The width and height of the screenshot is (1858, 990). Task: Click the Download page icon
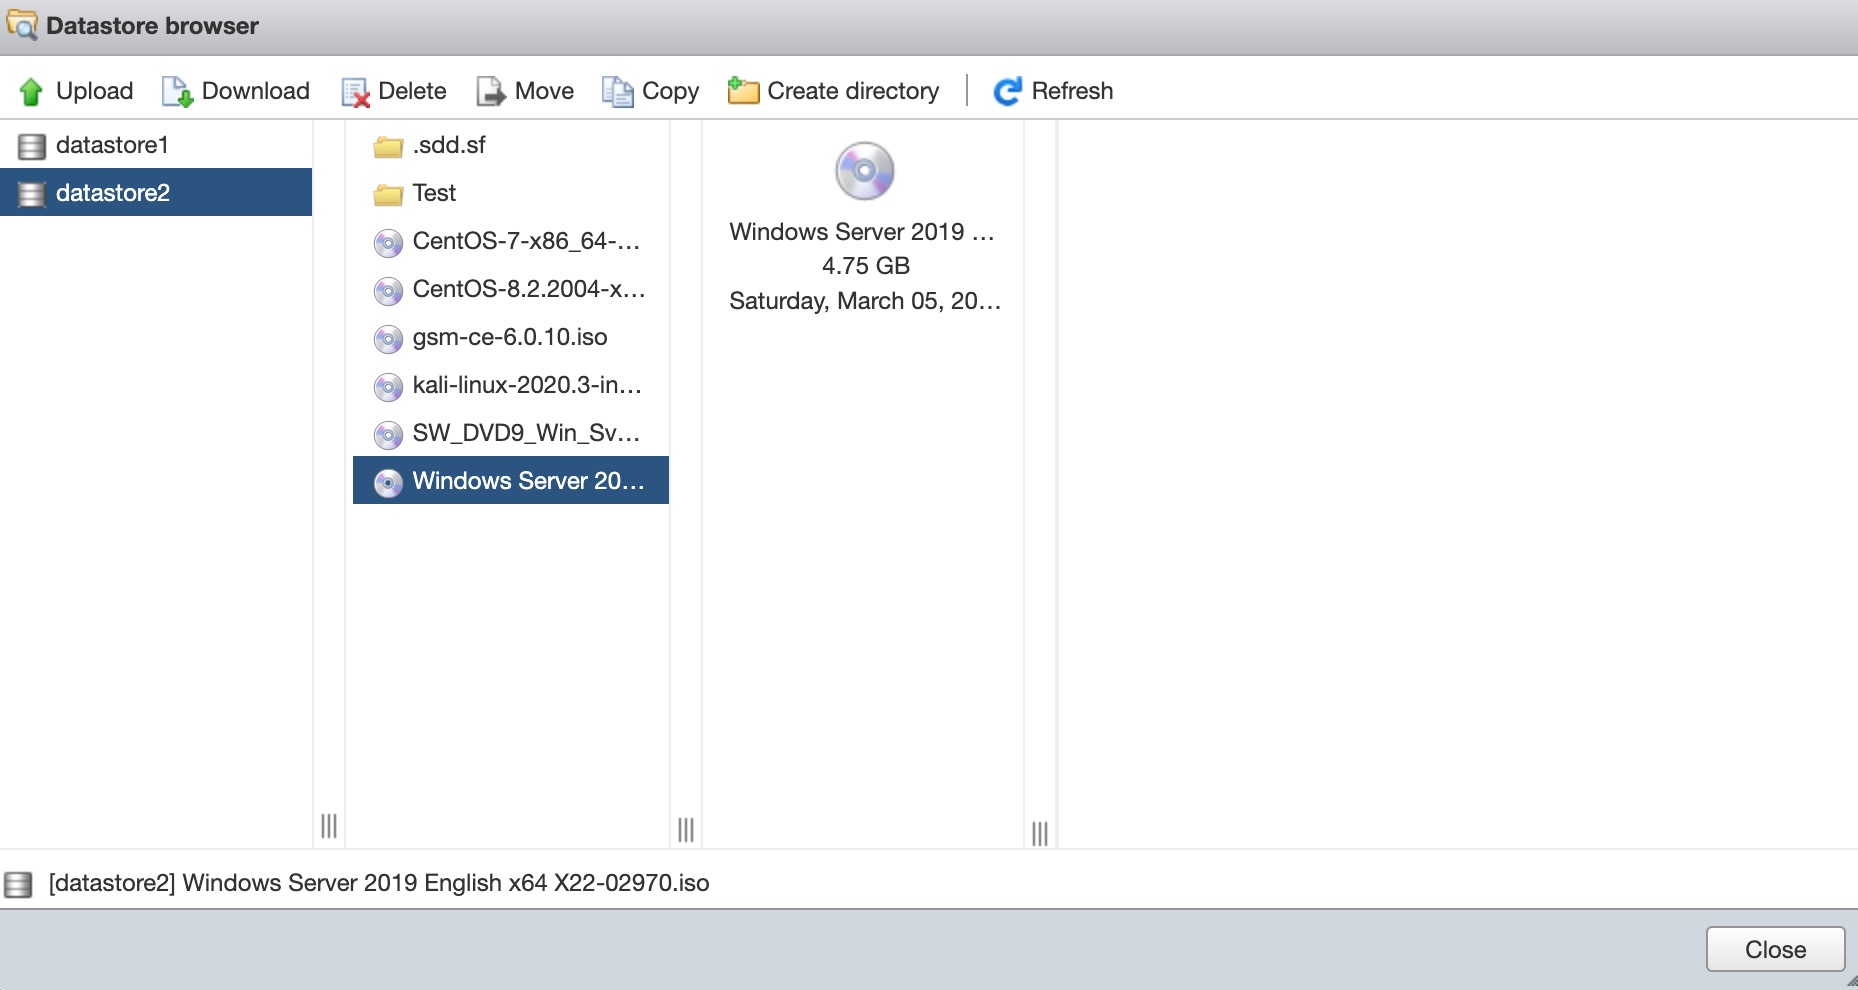pyautogui.click(x=177, y=92)
